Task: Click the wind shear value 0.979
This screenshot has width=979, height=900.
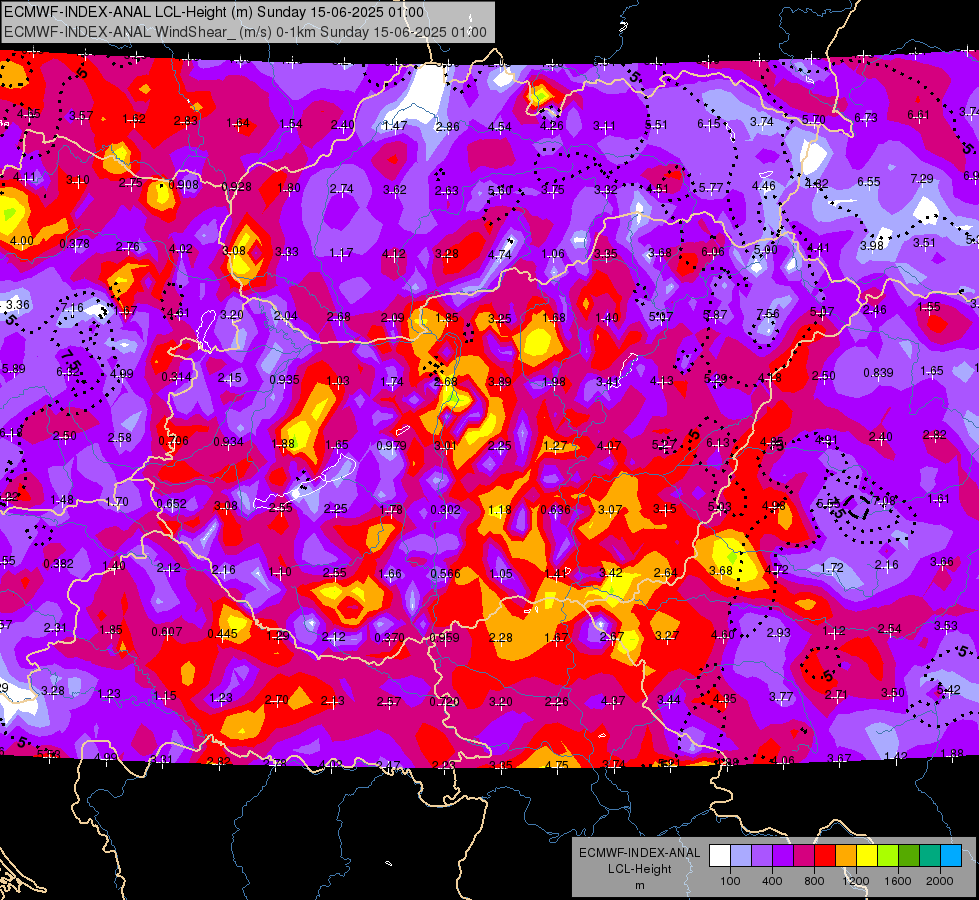Action: tap(391, 445)
